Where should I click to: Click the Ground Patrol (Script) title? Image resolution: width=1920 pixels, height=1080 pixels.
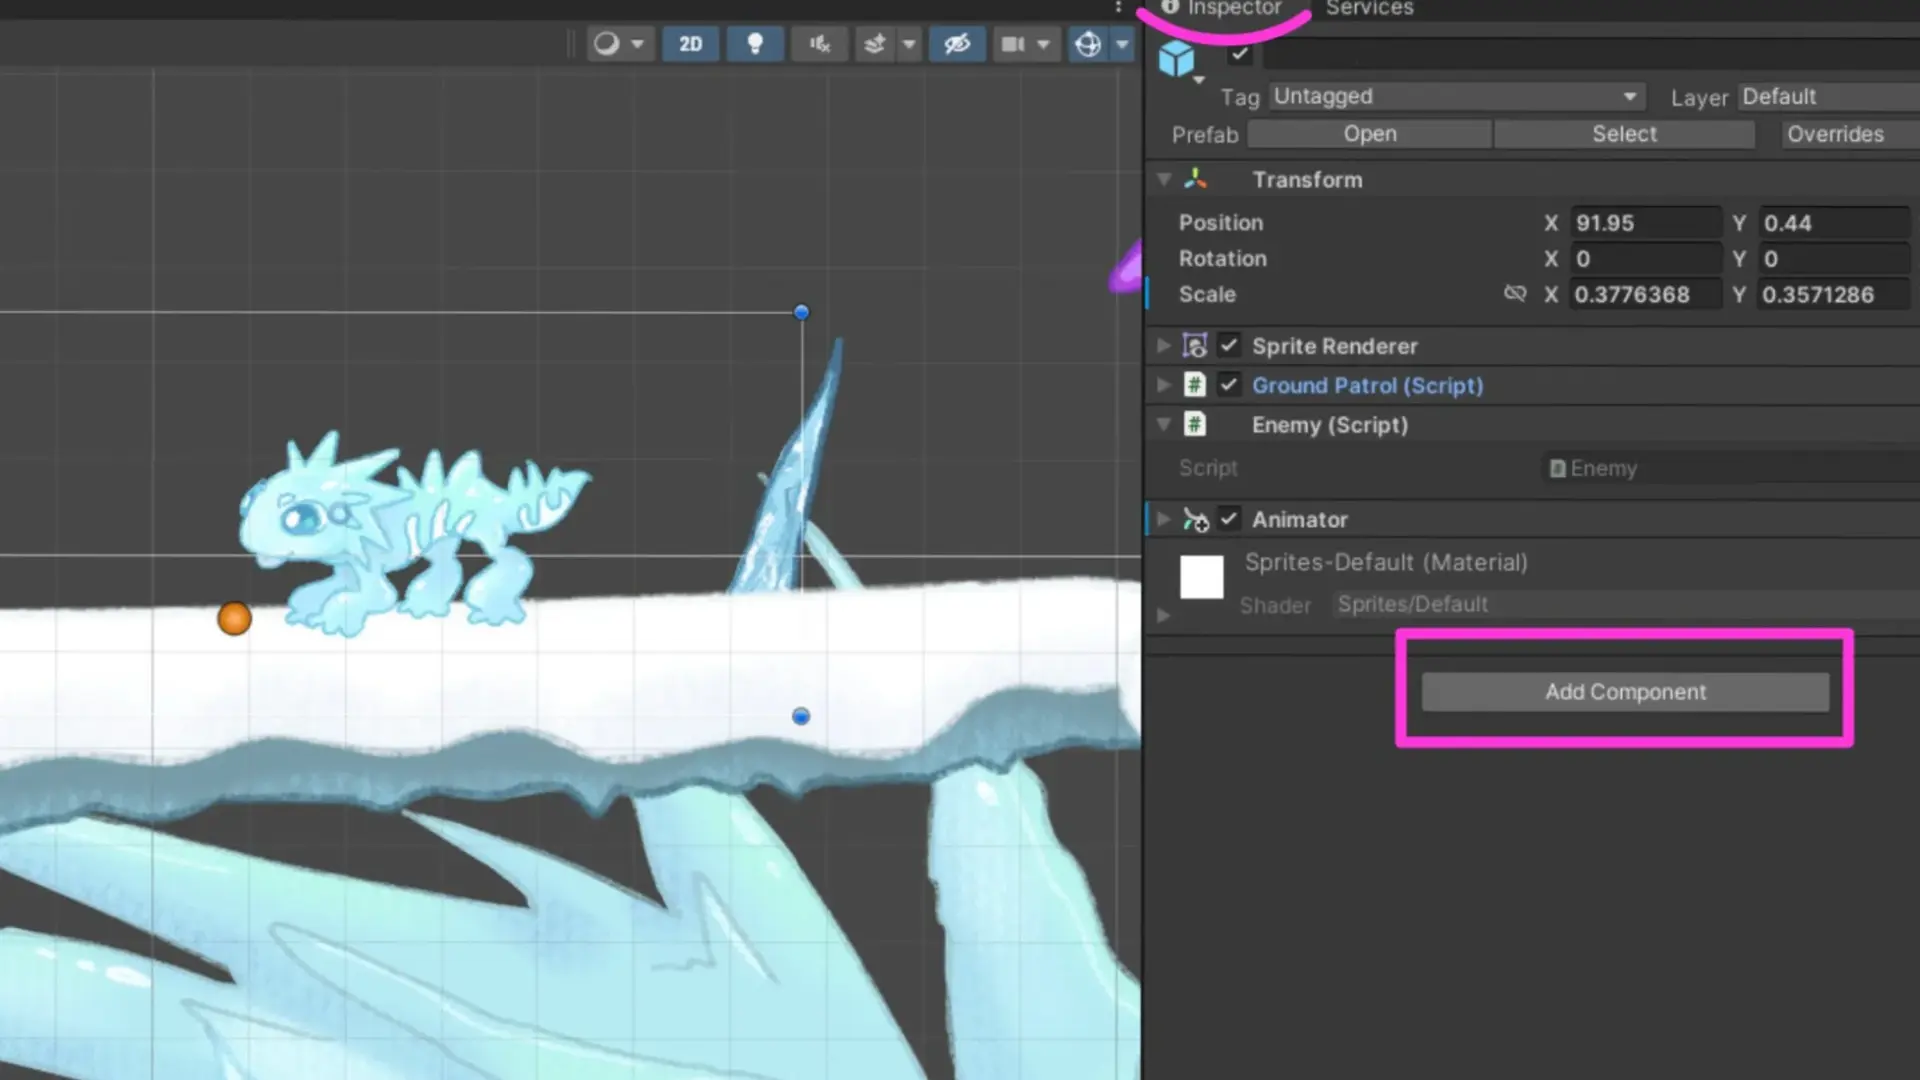click(1367, 385)
